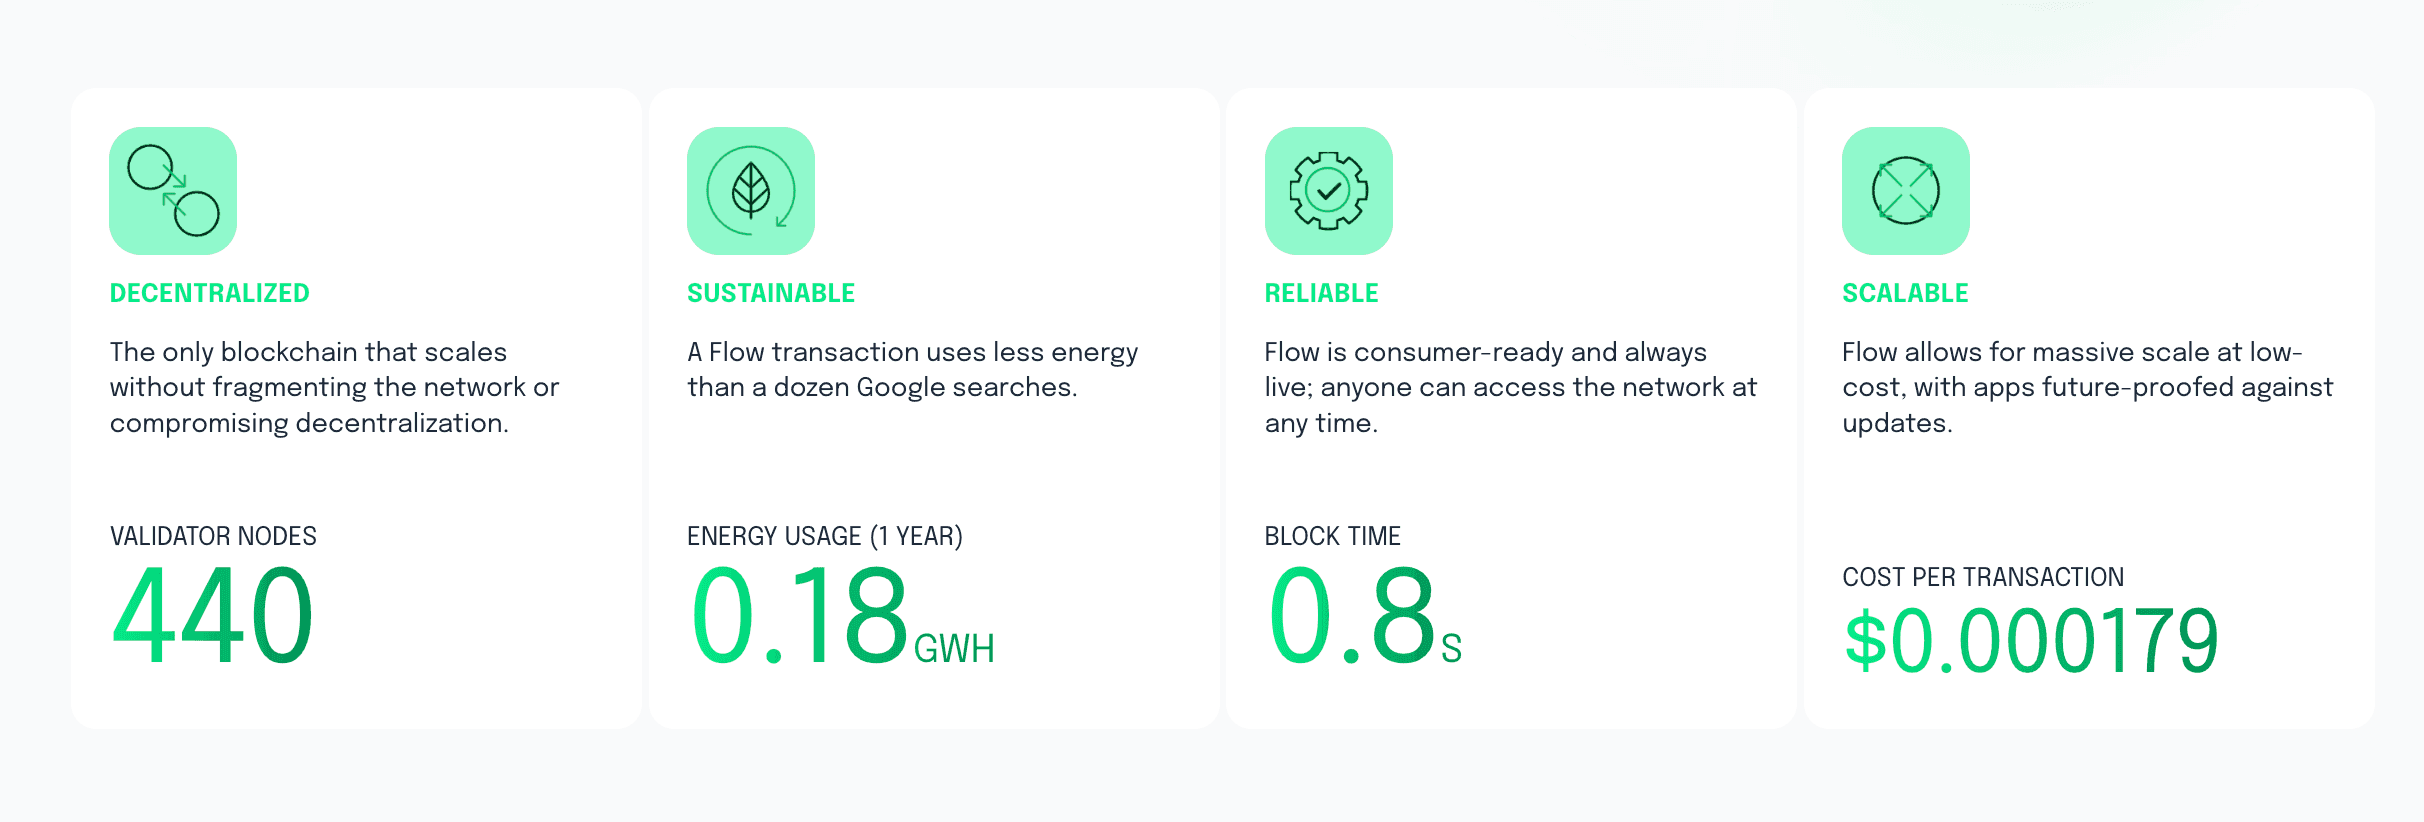Click the blockchain that scales description
Viewport: 2424px width, 822px height.
334,388
